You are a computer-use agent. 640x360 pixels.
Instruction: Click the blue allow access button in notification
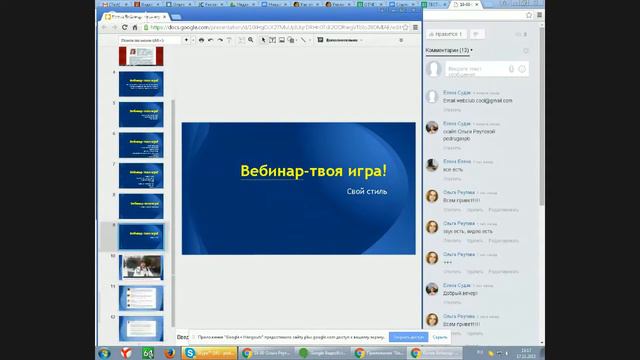click(409, 337)
